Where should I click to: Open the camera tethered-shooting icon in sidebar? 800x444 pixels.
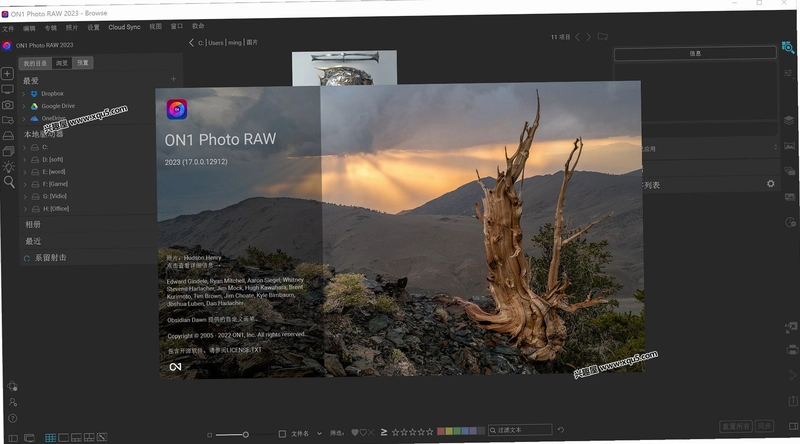[8, 105]
